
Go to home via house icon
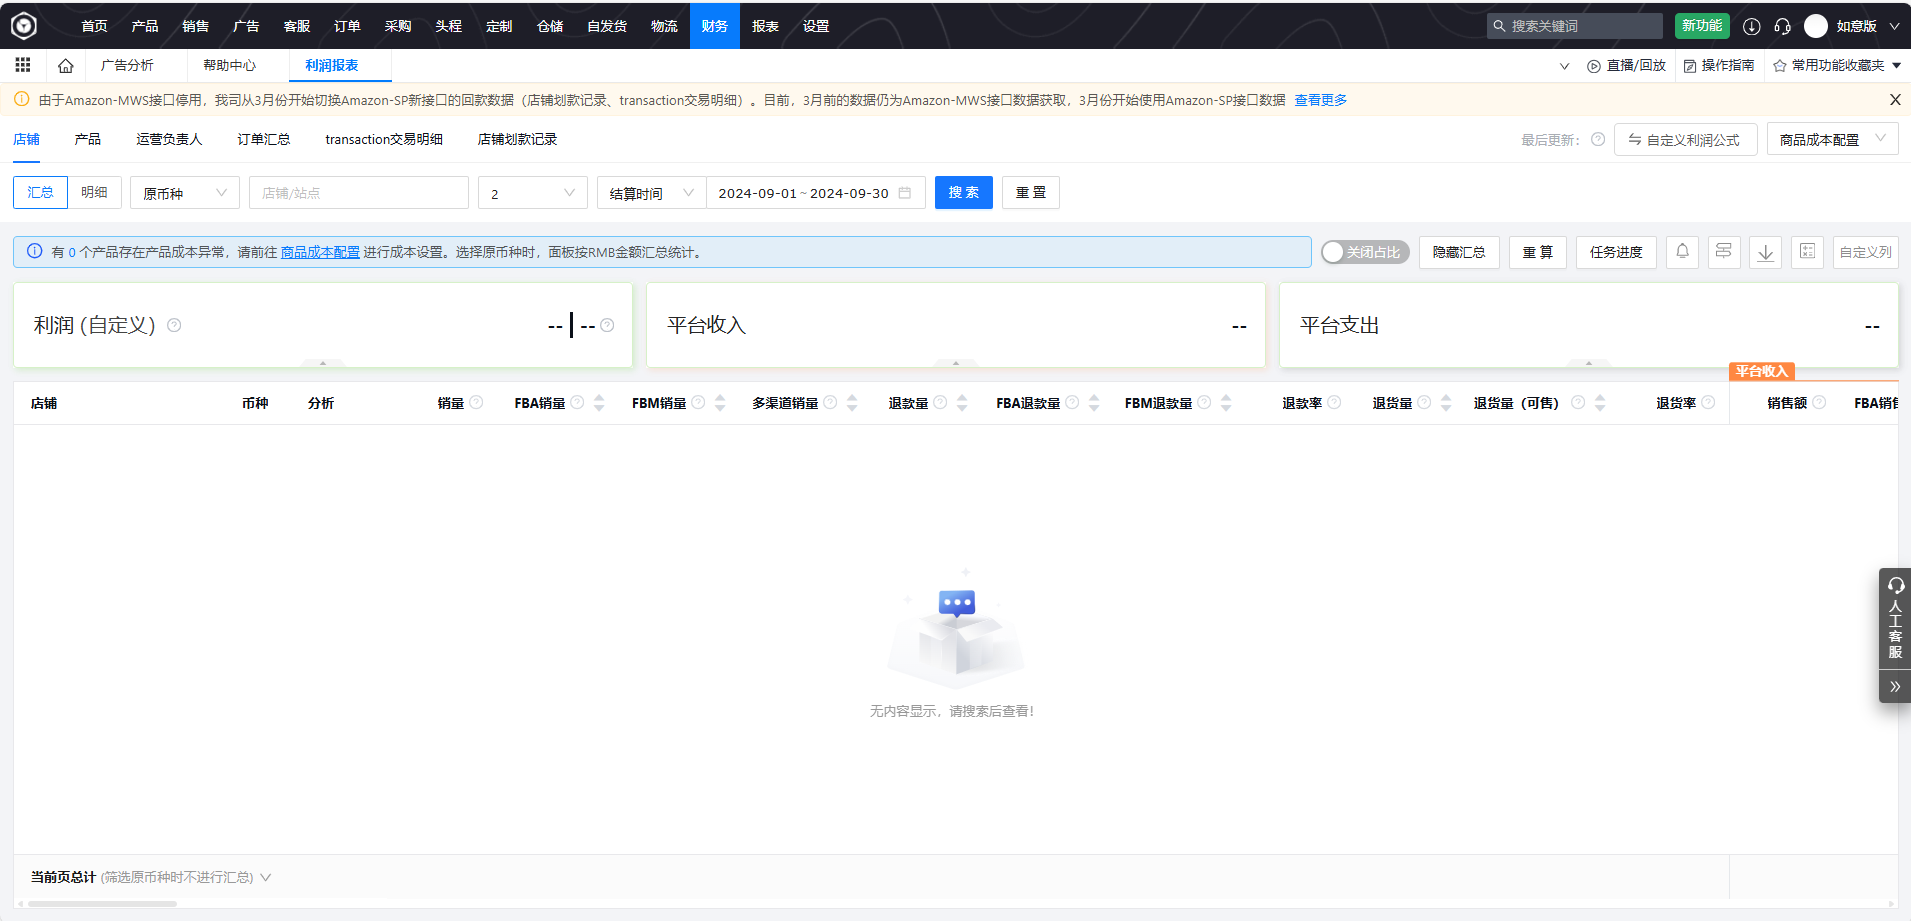[x=66, y=65]
